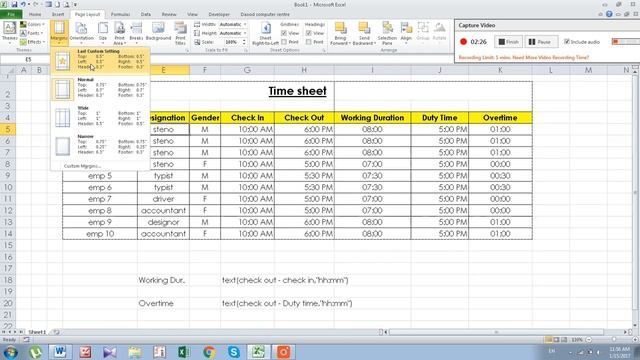Click the Name Box showing E5
Screen dimensions: 640x360
click(28, 60)
